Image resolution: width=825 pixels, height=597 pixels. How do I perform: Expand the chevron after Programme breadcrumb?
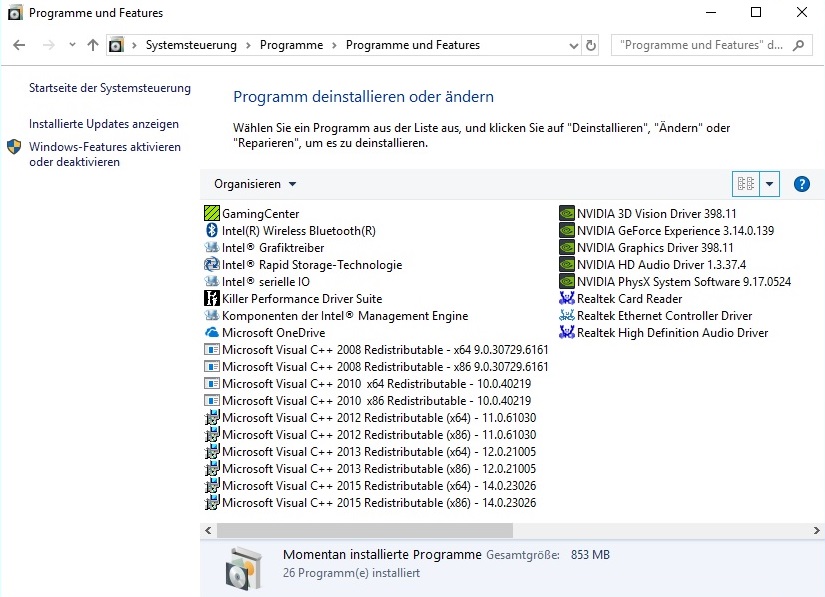click(x=334, y=45)
